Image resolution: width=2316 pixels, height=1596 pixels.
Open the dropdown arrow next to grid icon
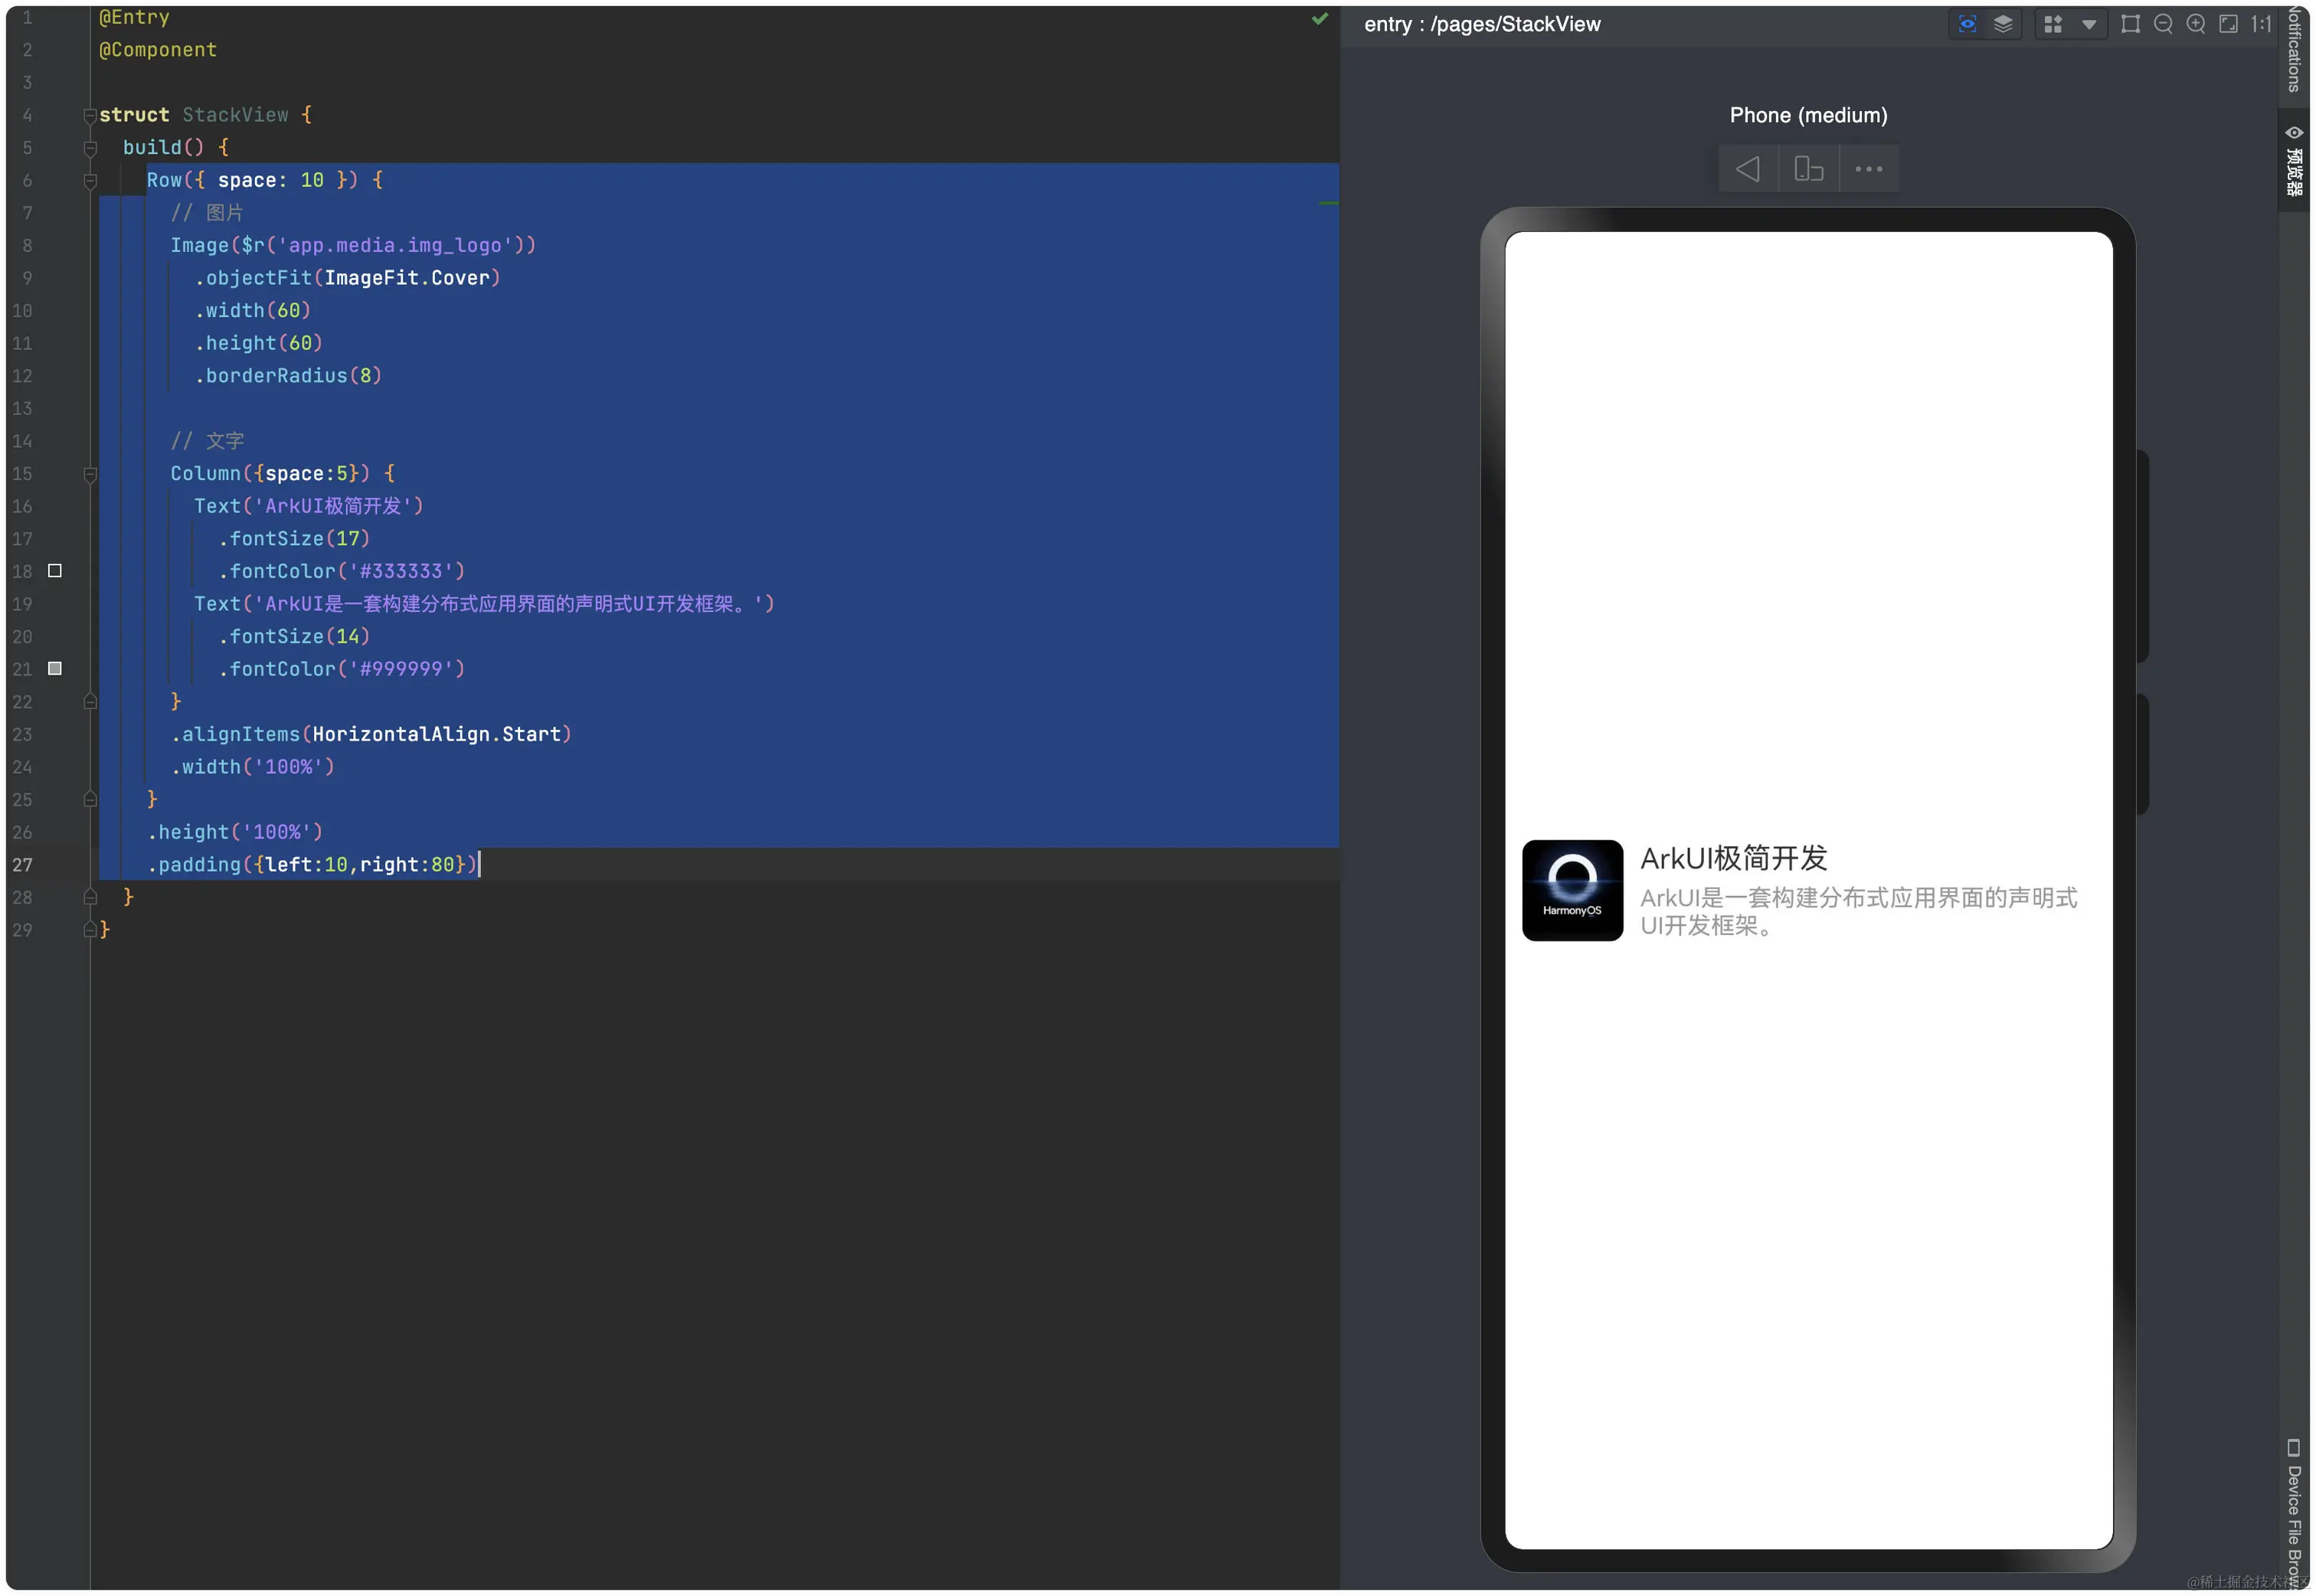pyautogui.click(x=2089, y=24)
